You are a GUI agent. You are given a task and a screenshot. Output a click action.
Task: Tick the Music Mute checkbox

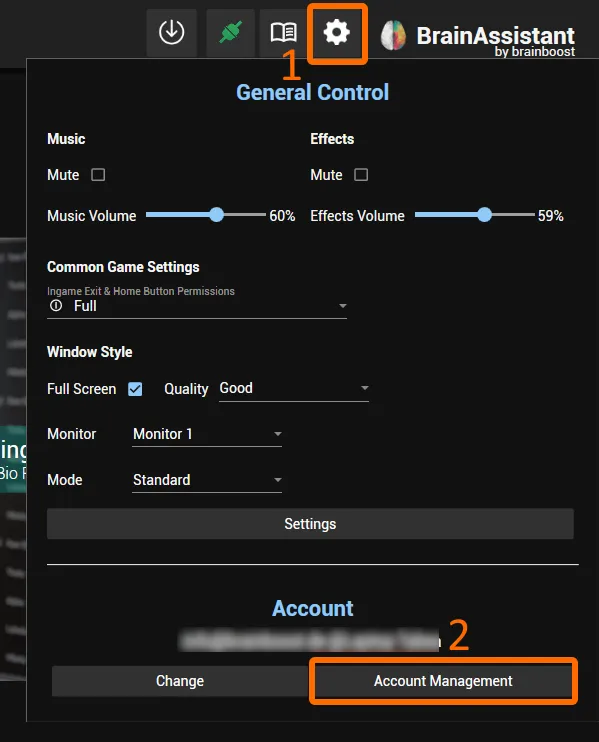[x=98, y=175]
